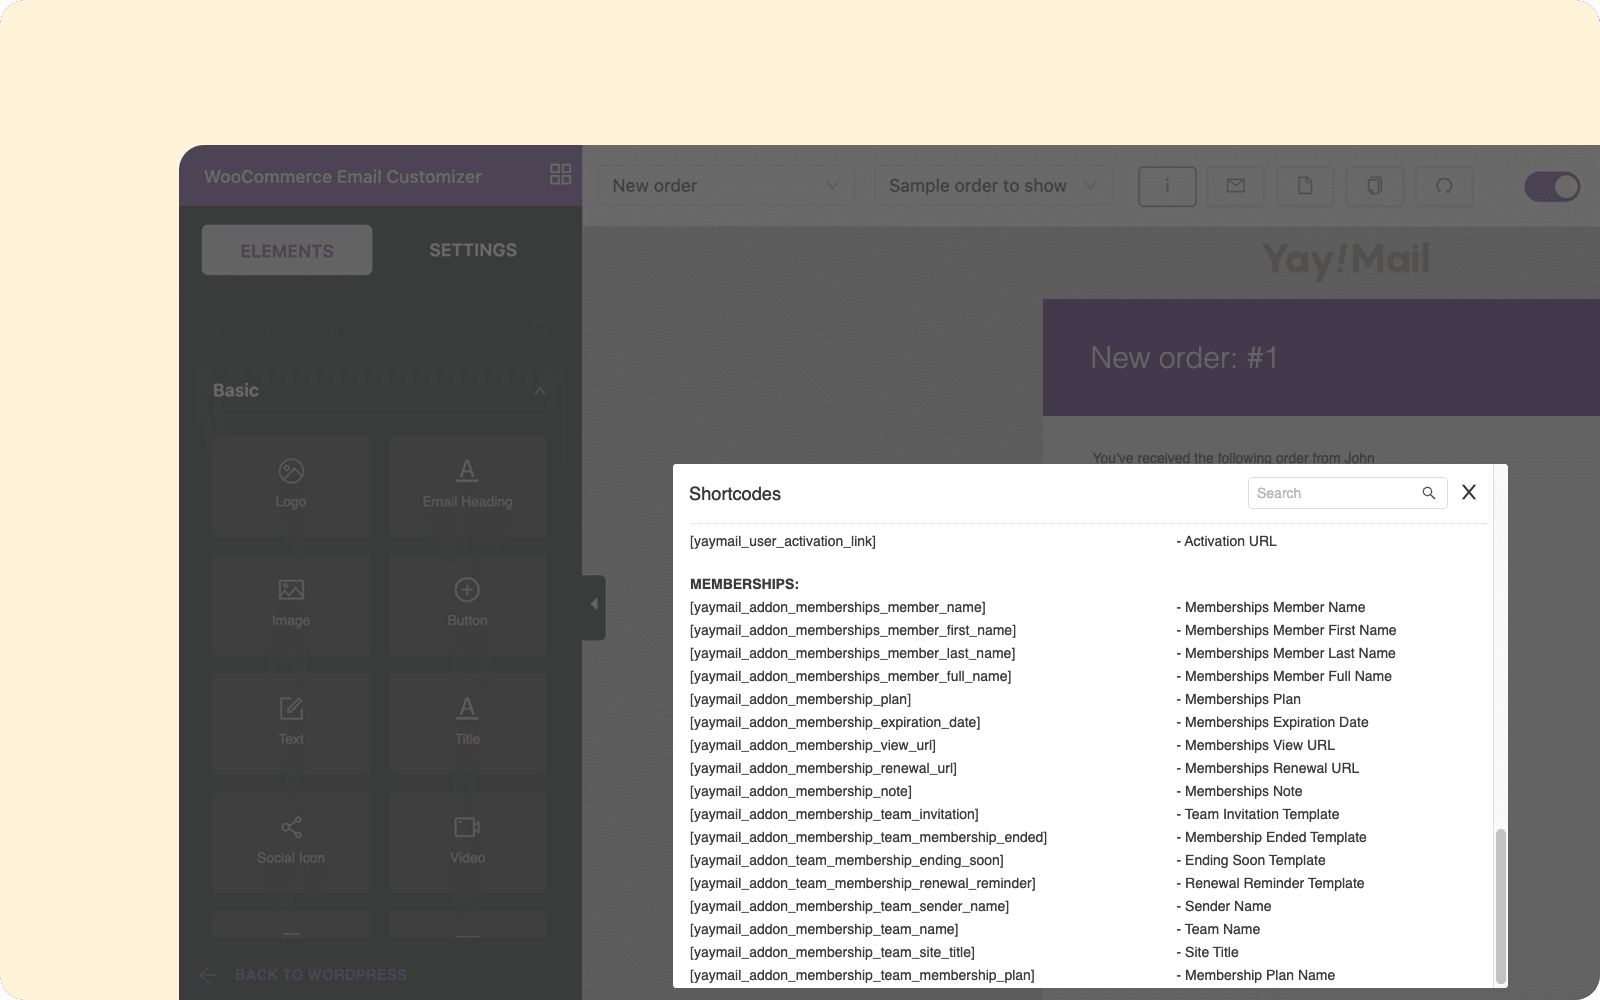1600x1000 pixels.
Task: Click the info shortcodes toolbar button
Action: pyautogui.click(x=1167, y=186)
